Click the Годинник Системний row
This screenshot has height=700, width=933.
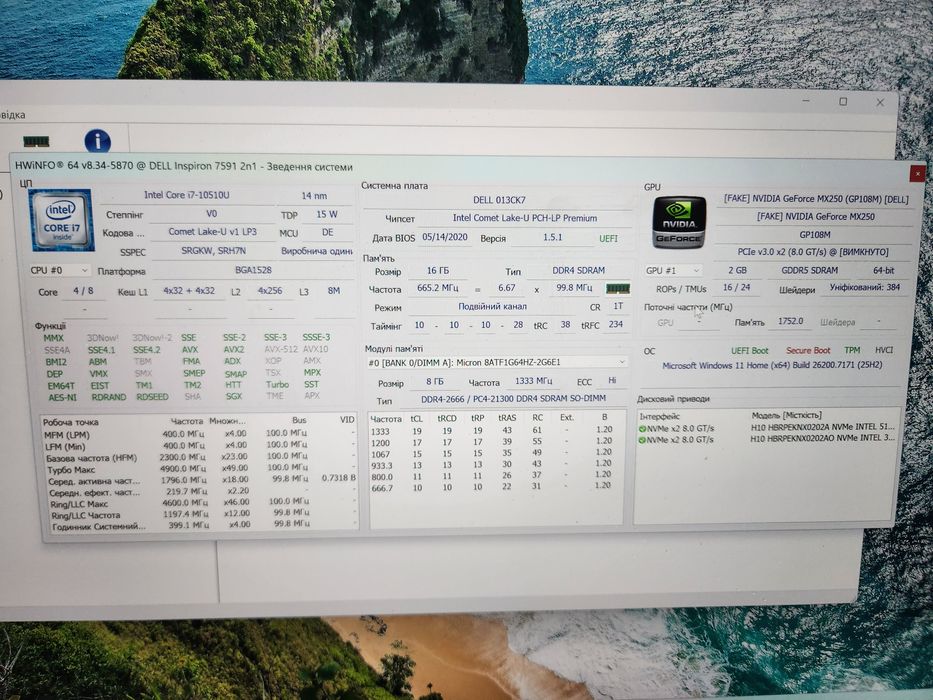202,526
